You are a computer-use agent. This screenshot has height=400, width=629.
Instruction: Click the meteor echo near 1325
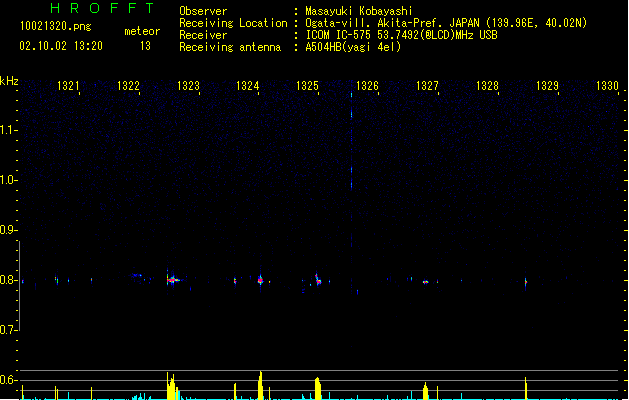(x=318, y=280)
